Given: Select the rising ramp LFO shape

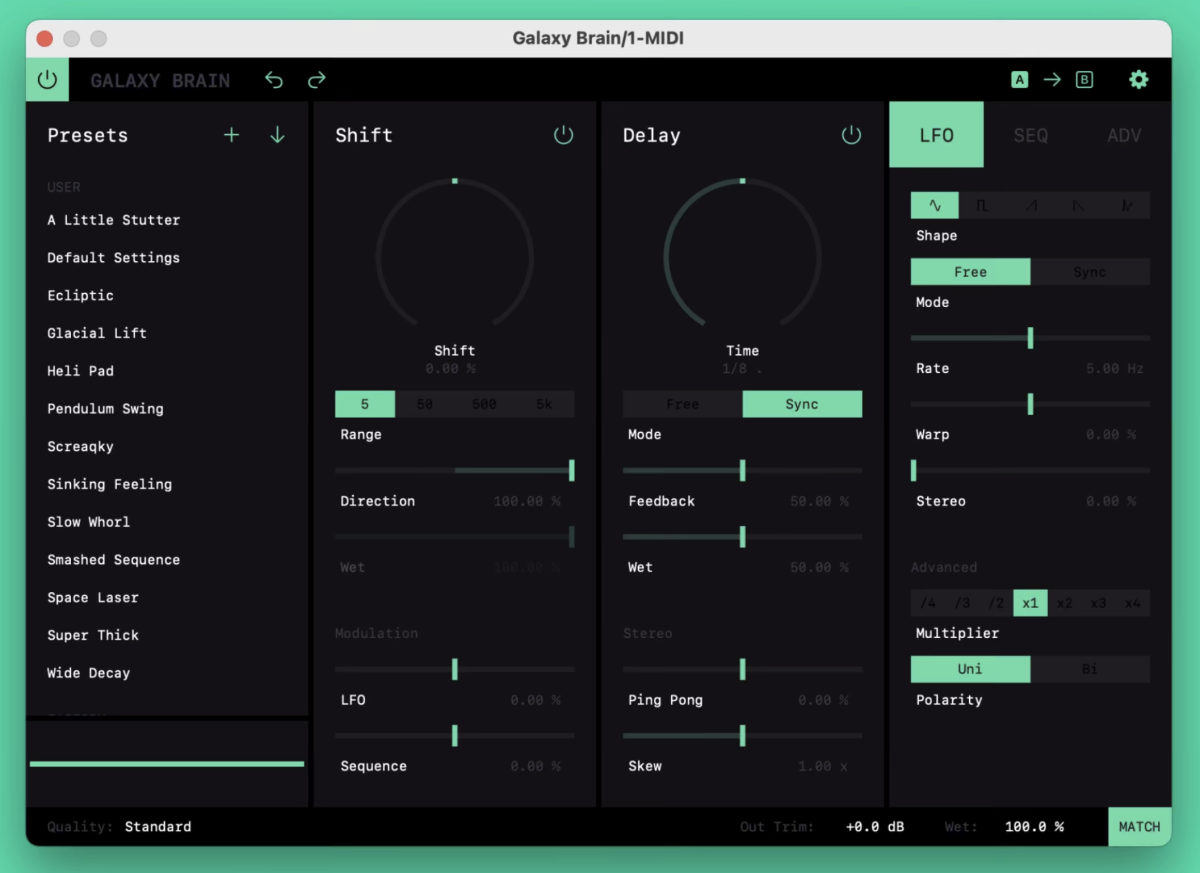Looking at the screenshot, I should pyautogui.click(x=1030, y=205).
